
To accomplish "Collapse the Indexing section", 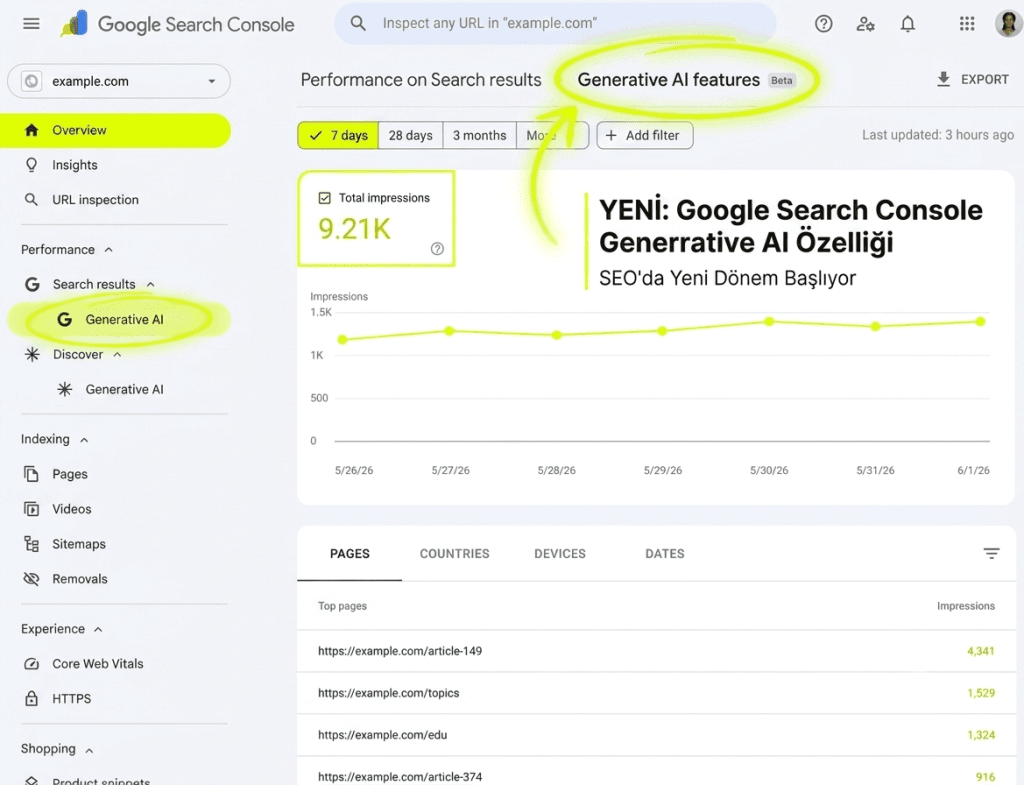I will click(84, 440).
